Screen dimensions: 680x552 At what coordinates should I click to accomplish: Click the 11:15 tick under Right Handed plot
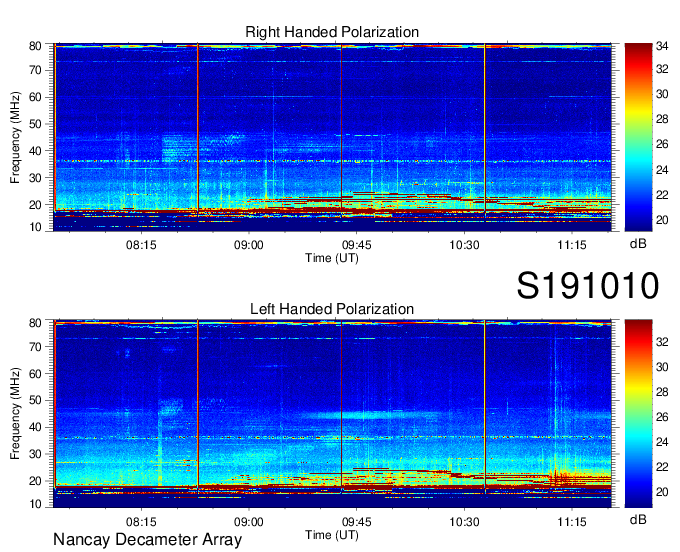[x=572, y=245]
